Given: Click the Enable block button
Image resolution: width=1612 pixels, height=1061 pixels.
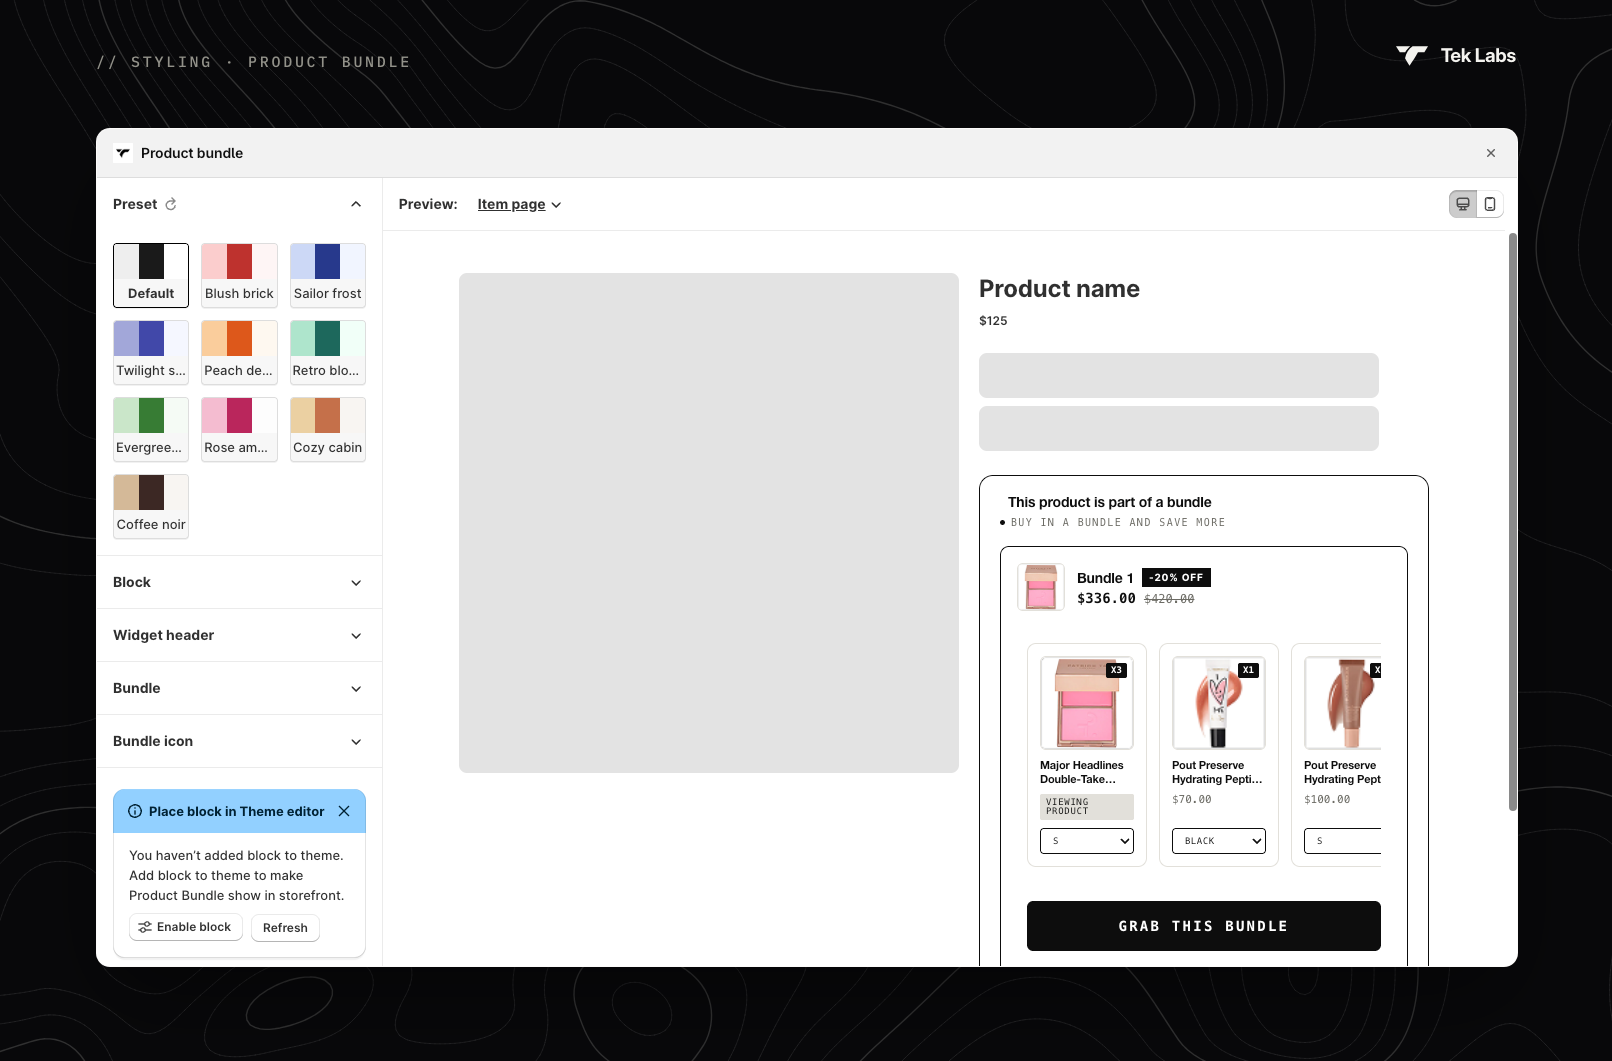Looking at the screenshot, I should (186, 927).
